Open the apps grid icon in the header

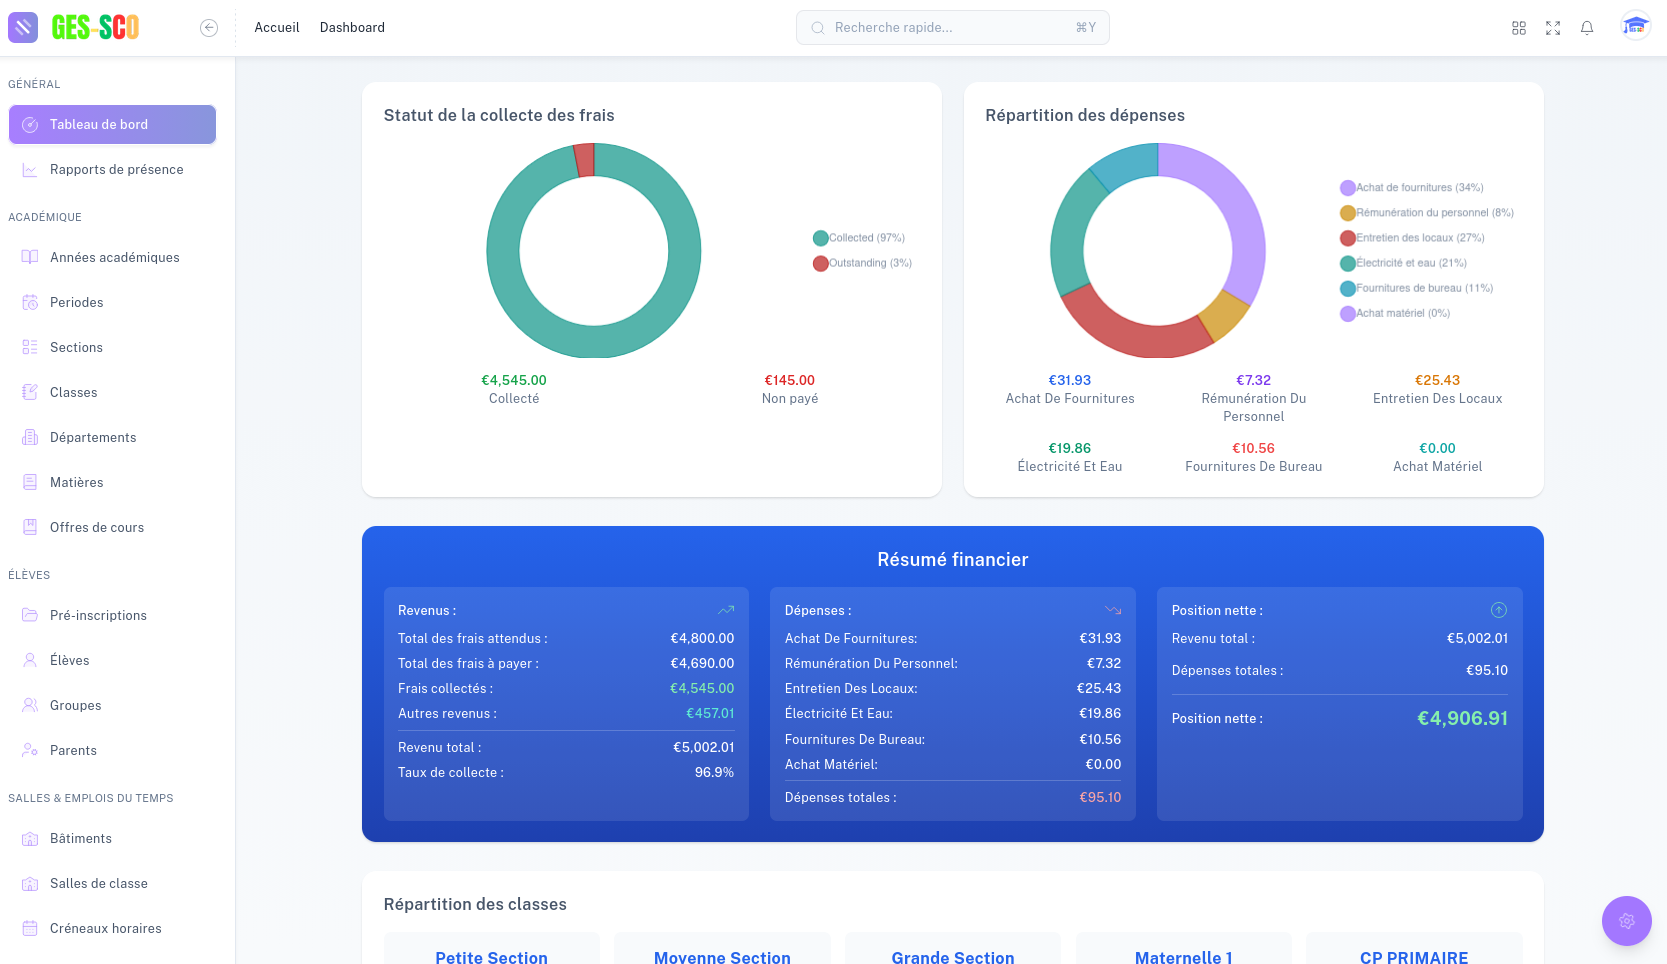tap(1518, 27)
